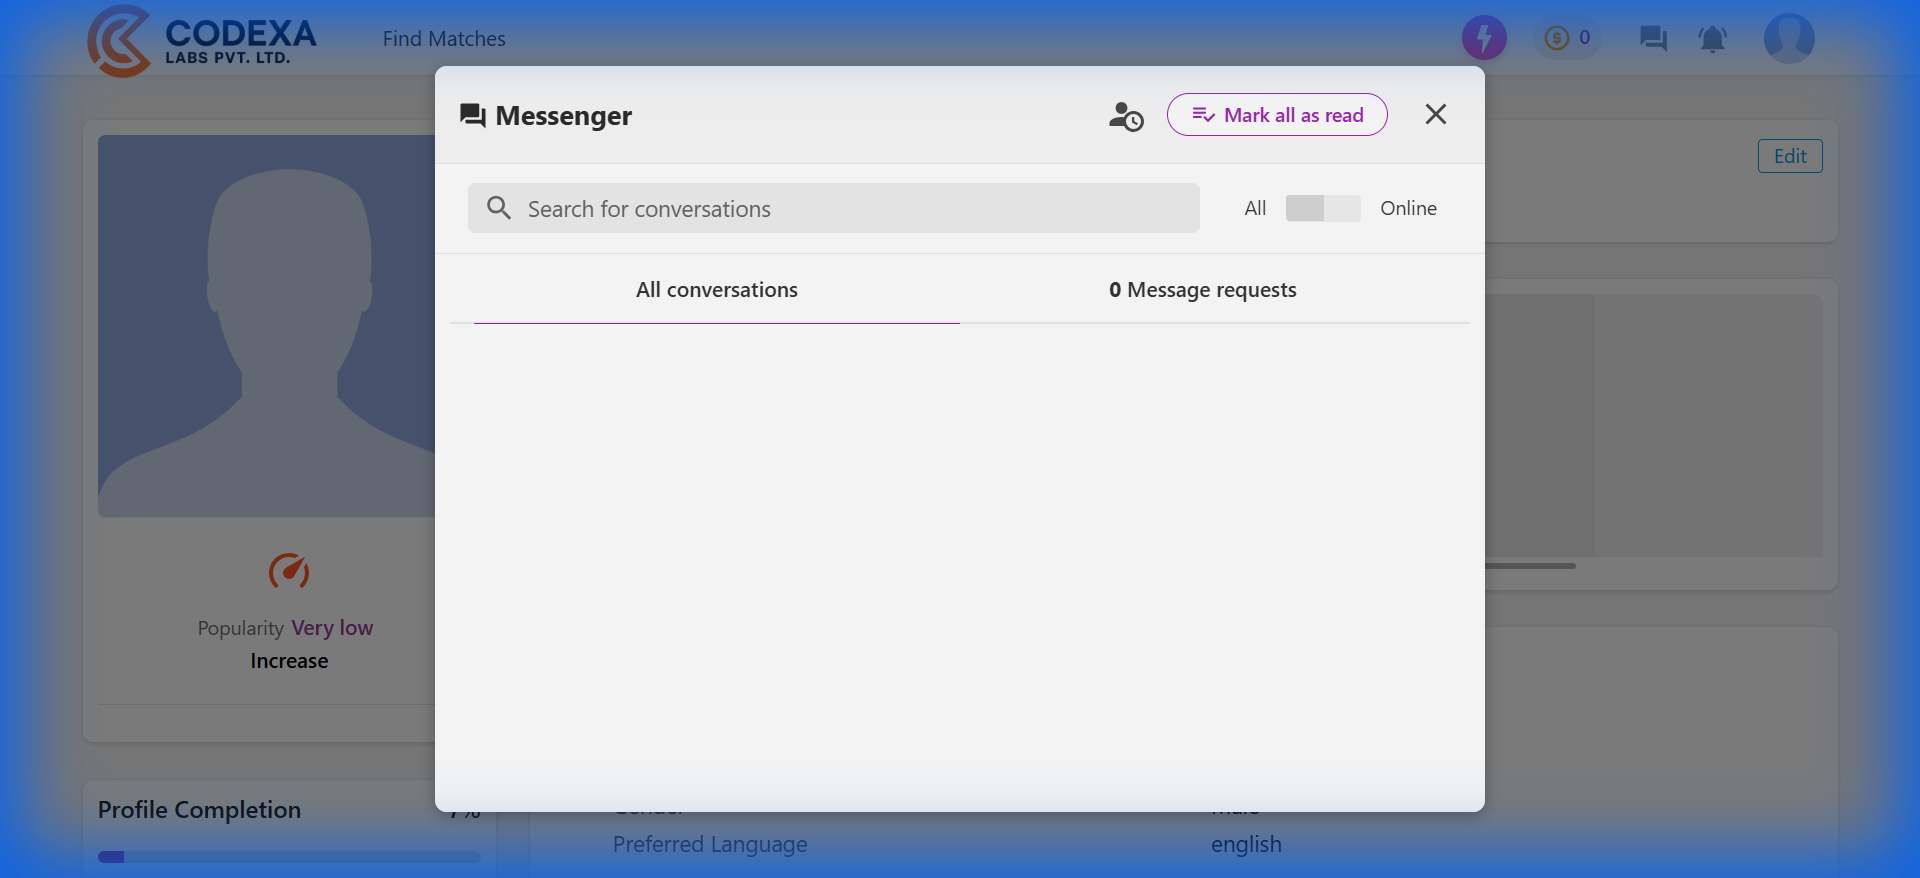1920x878 pixels.
Task: Close the Messenger dialog
Action: [1435, 115]
